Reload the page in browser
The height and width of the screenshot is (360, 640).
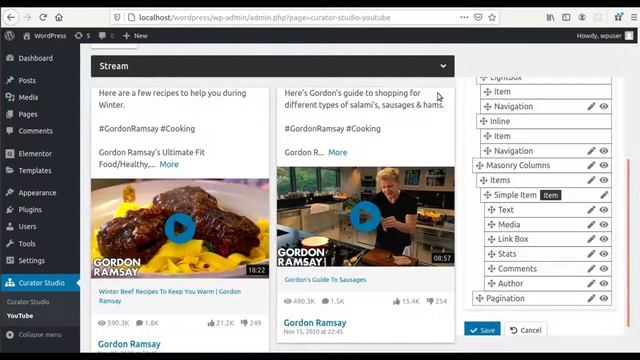point(43,17)
